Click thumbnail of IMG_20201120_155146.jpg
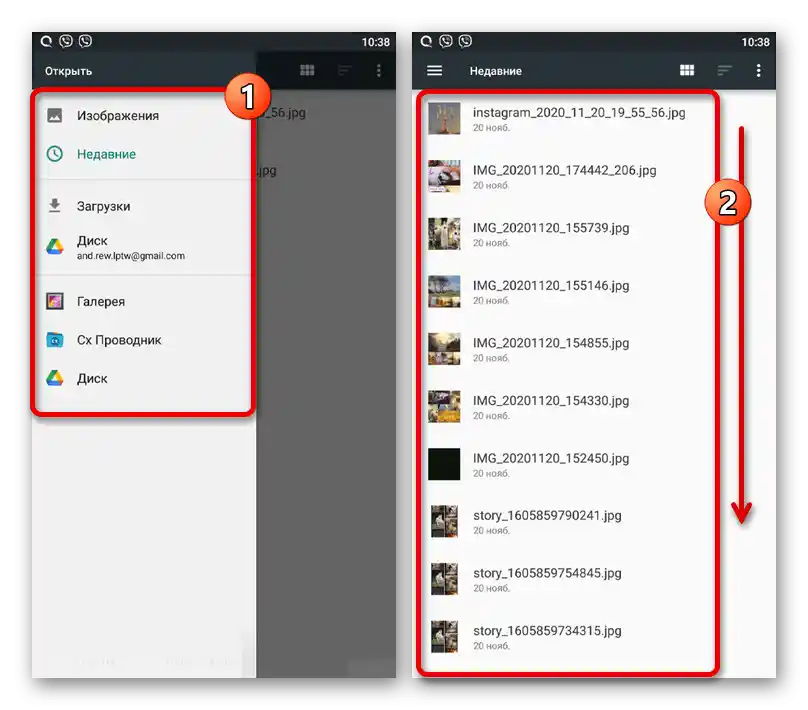 tap(444, 292)
